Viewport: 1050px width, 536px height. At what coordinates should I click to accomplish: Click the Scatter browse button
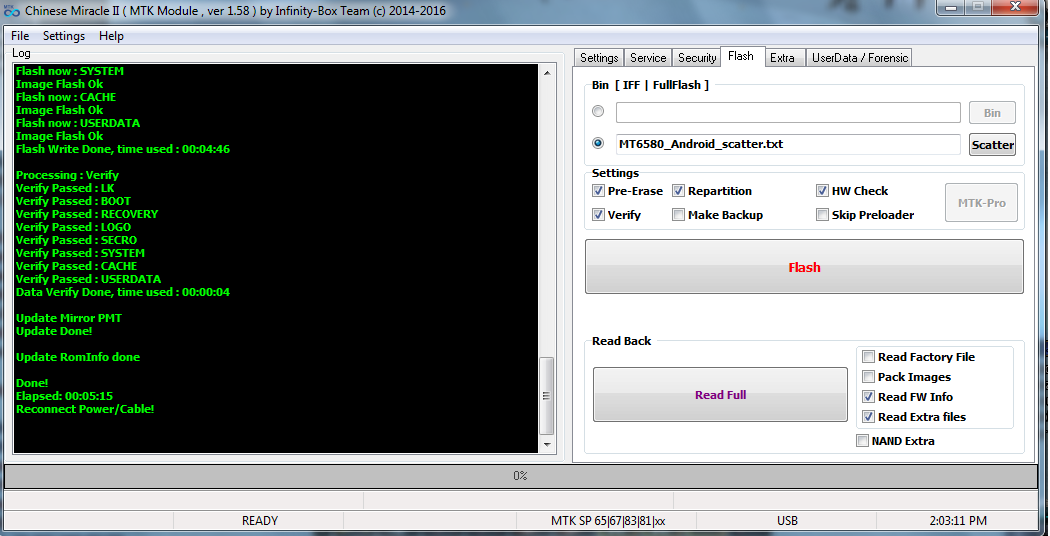(x=992, y=145)
